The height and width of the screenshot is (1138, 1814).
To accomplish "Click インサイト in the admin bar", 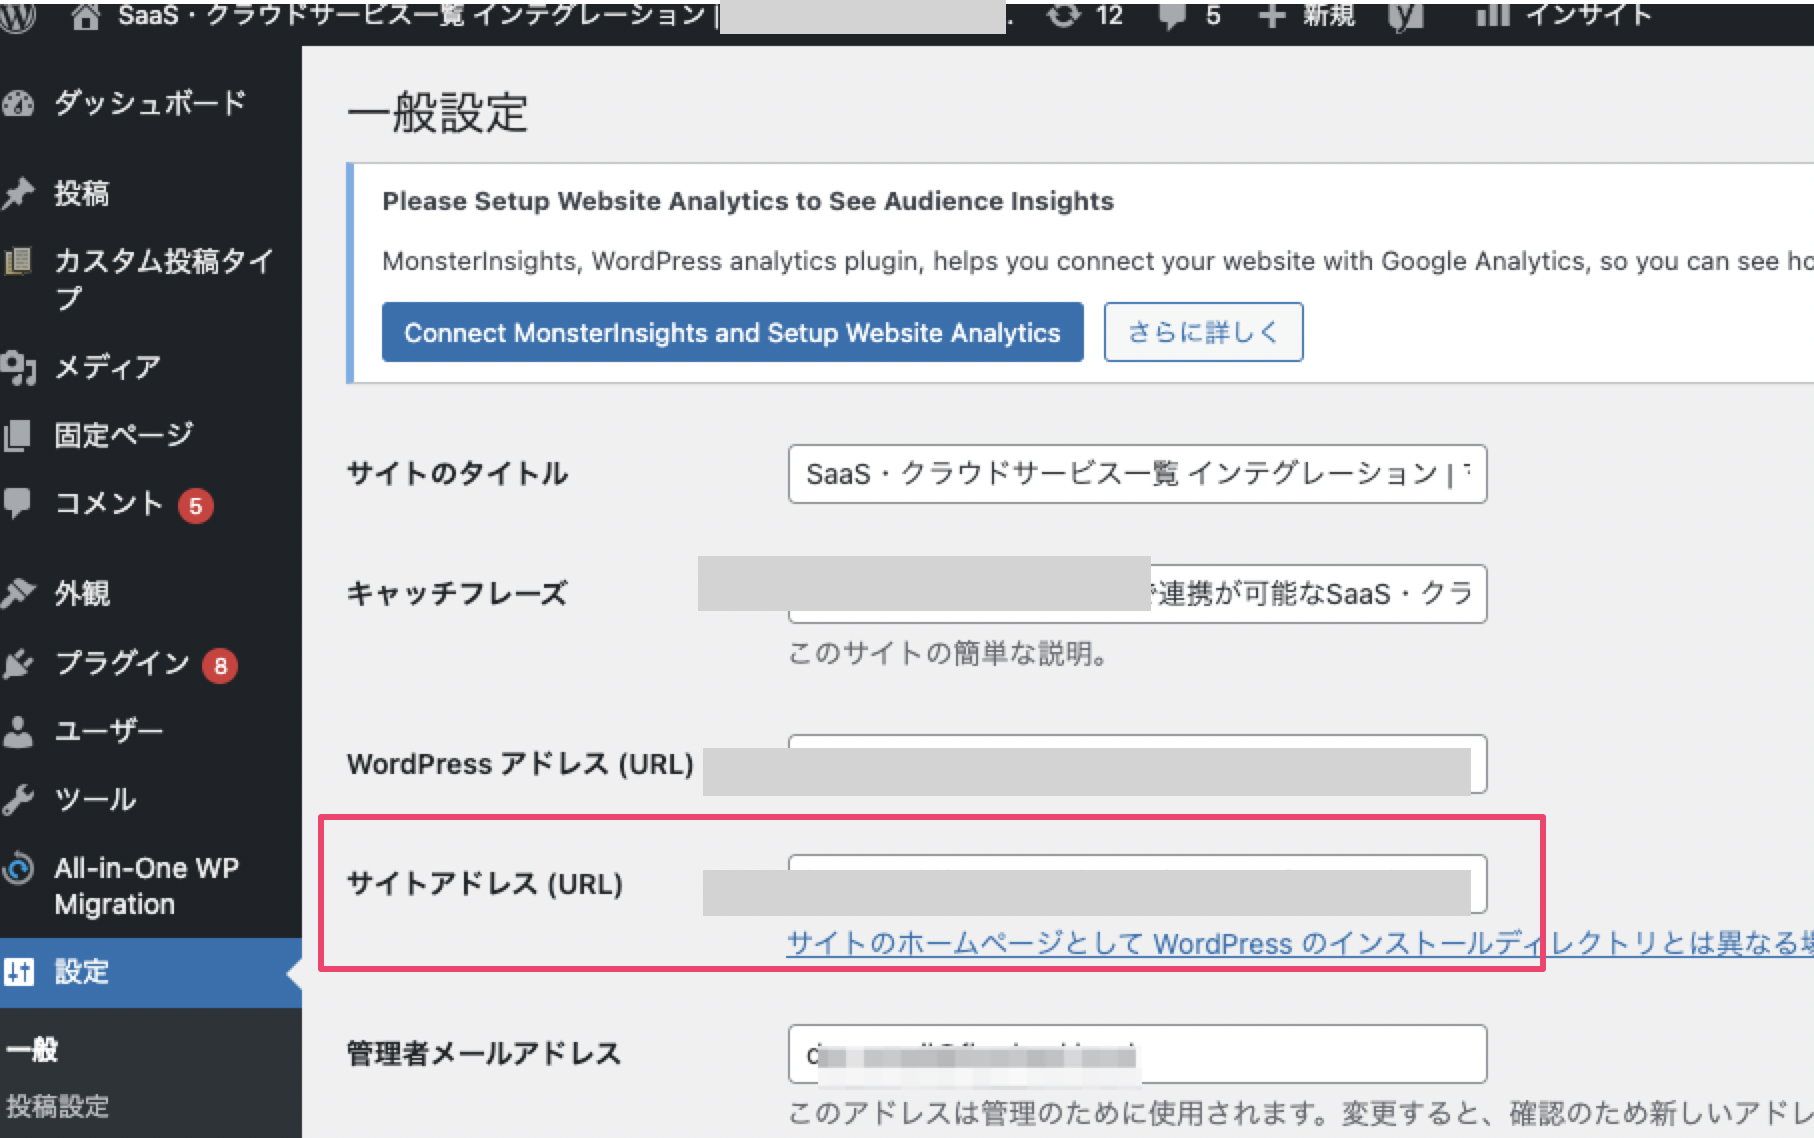I will [x=1588, y=14].
